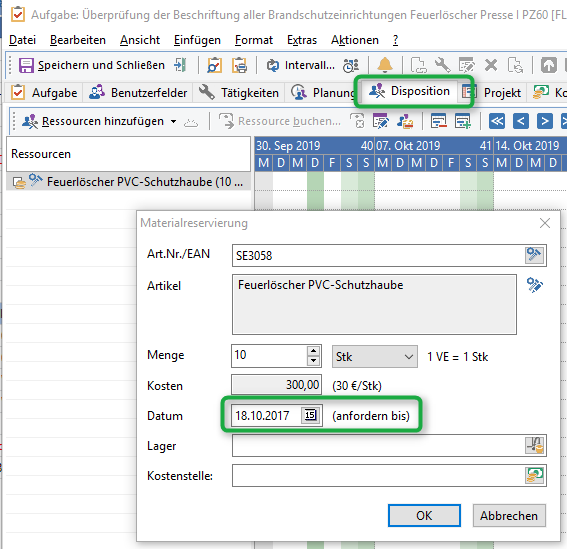Click the Kosten field showing 300,00
Viewport: 567px width, 549px height.
point(276,384)
